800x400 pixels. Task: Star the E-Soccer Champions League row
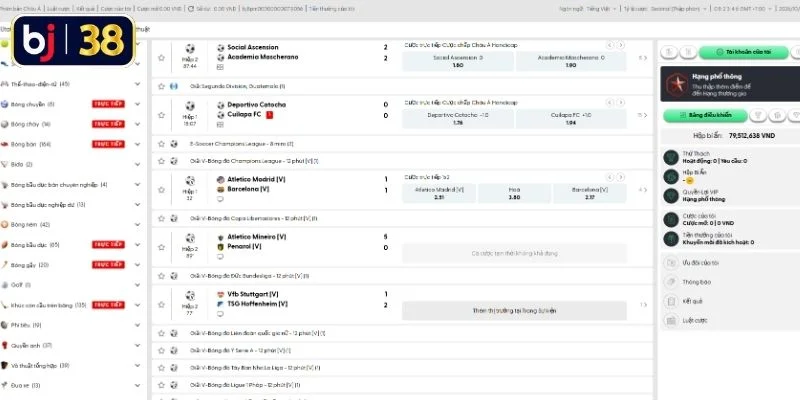pyautogui.click(x=161, y=144)
